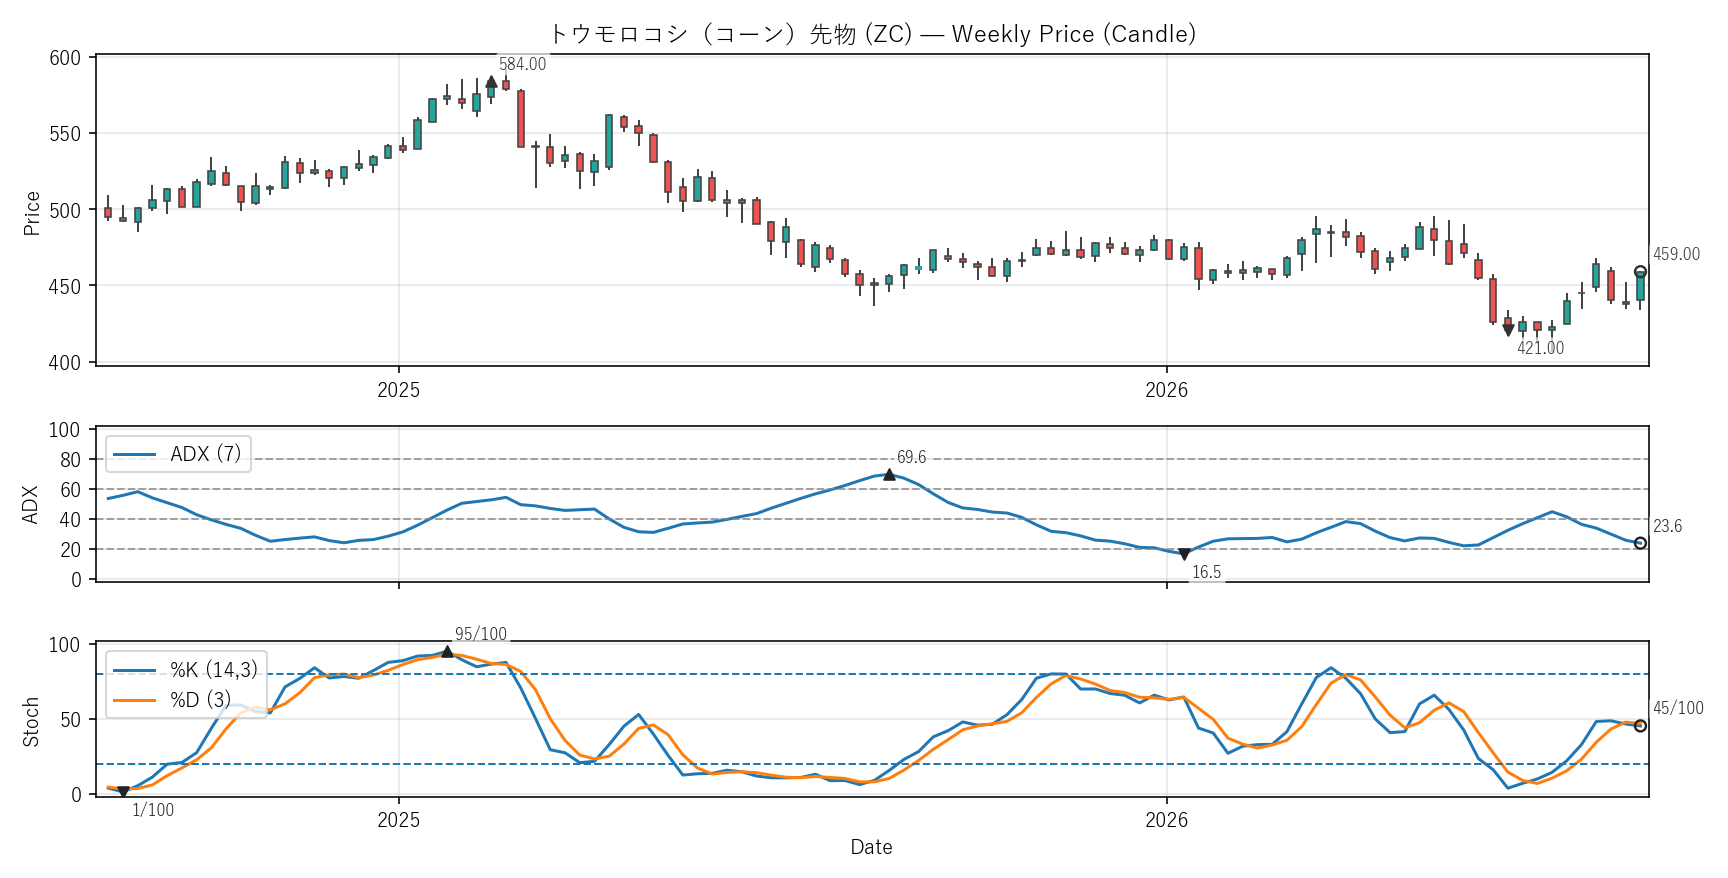Viewport: 1728px width, 878px height.
Task: Select the 400 tick on the Price axis
Action: (65, 362)
